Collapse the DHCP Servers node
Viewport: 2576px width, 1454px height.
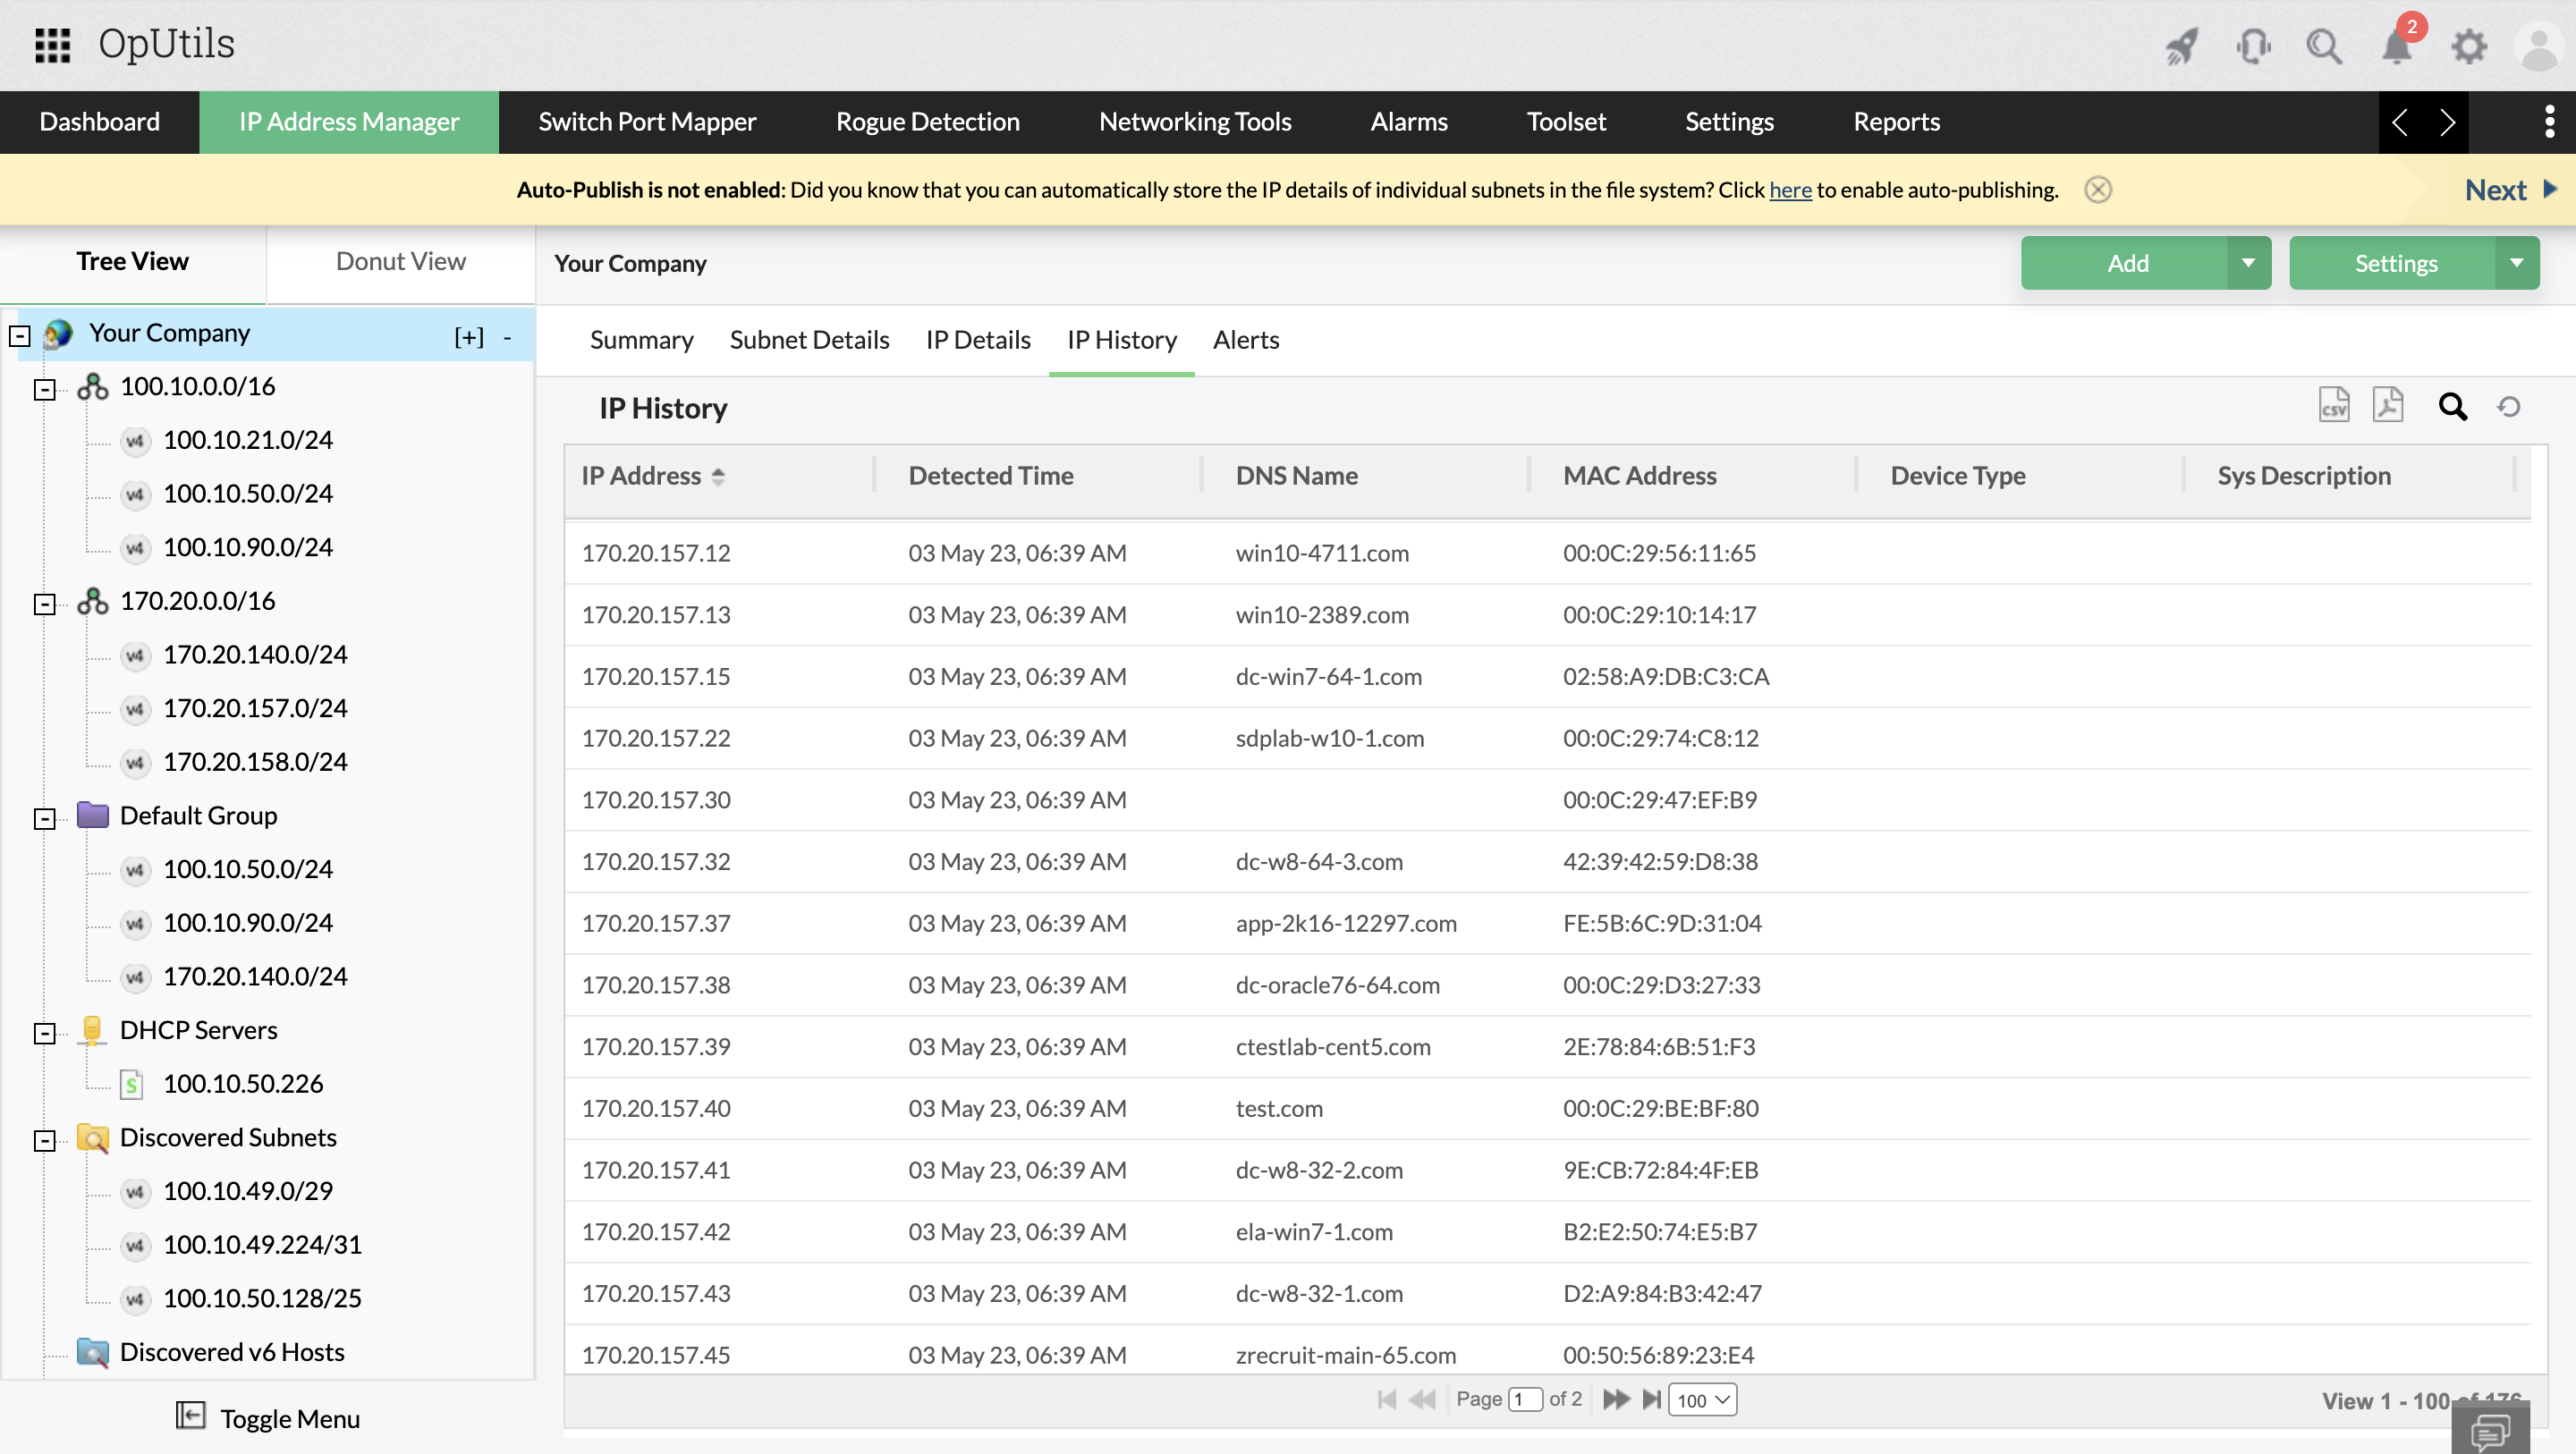tap(44, 1033)
